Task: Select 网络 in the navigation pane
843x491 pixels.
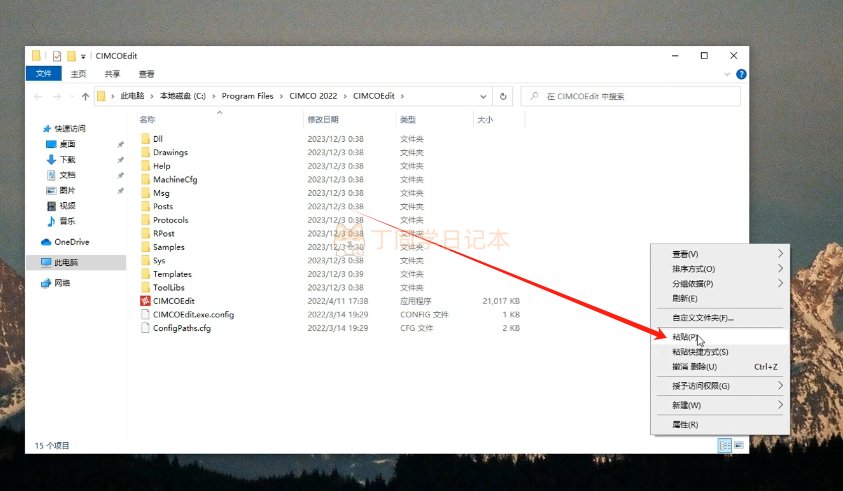Action: click(62, 283)
